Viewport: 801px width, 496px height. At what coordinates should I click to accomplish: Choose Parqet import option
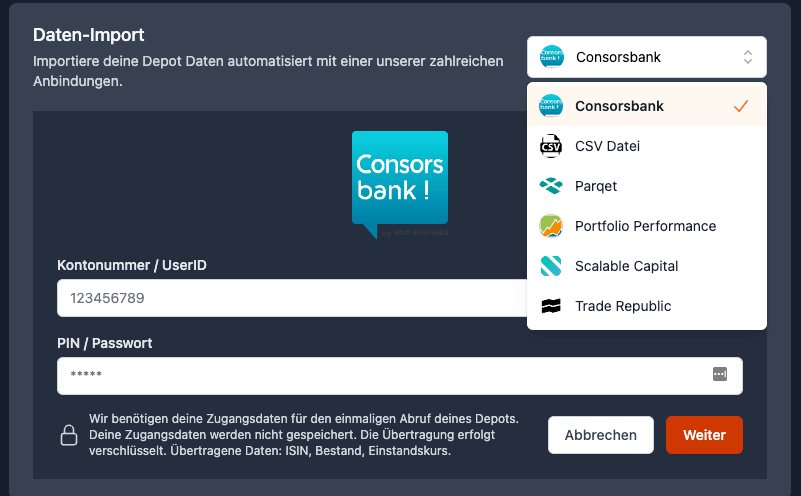[x=647, y=186]
